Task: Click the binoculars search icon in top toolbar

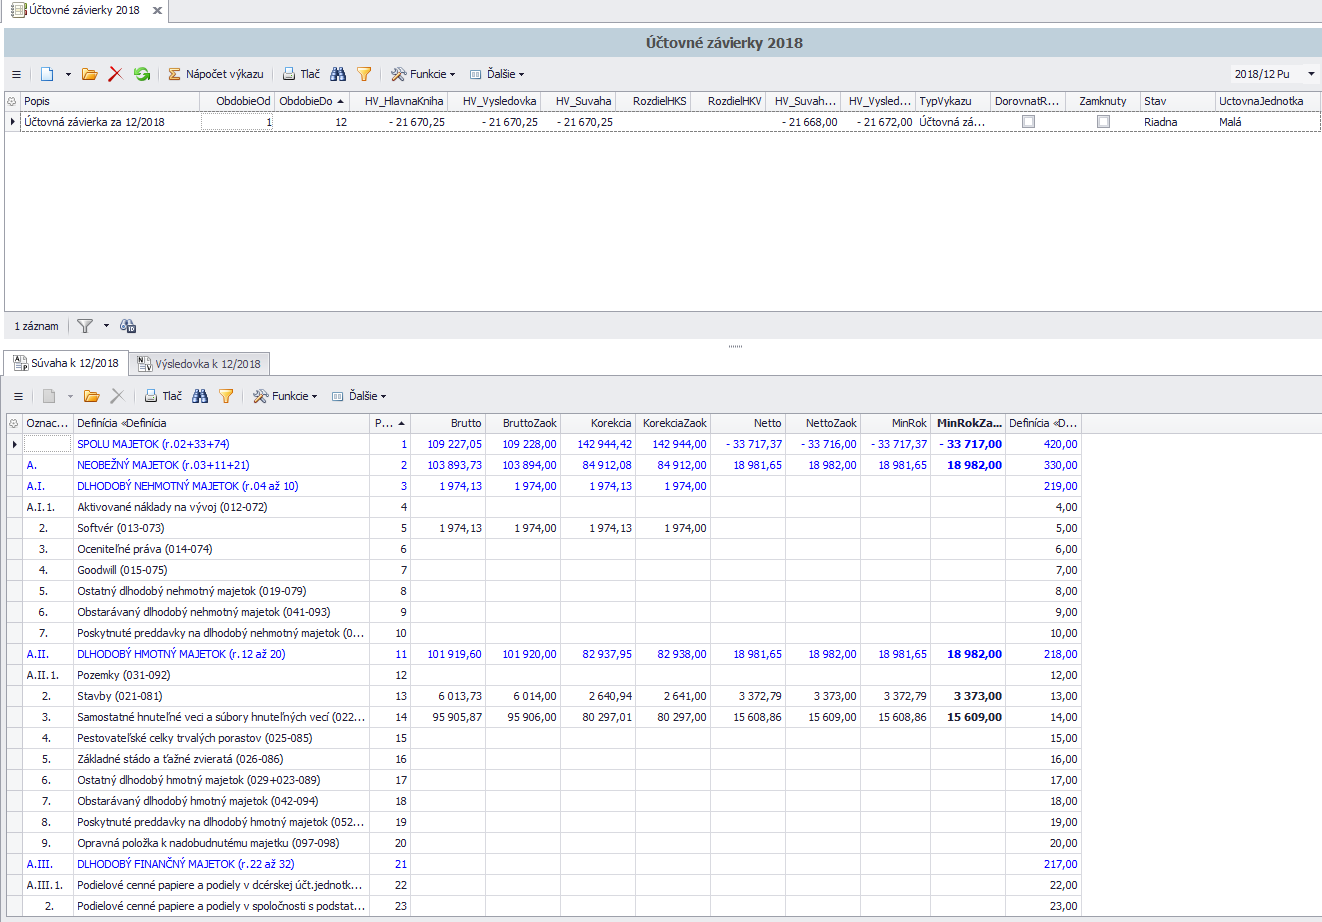Action: tap(338, 74)
